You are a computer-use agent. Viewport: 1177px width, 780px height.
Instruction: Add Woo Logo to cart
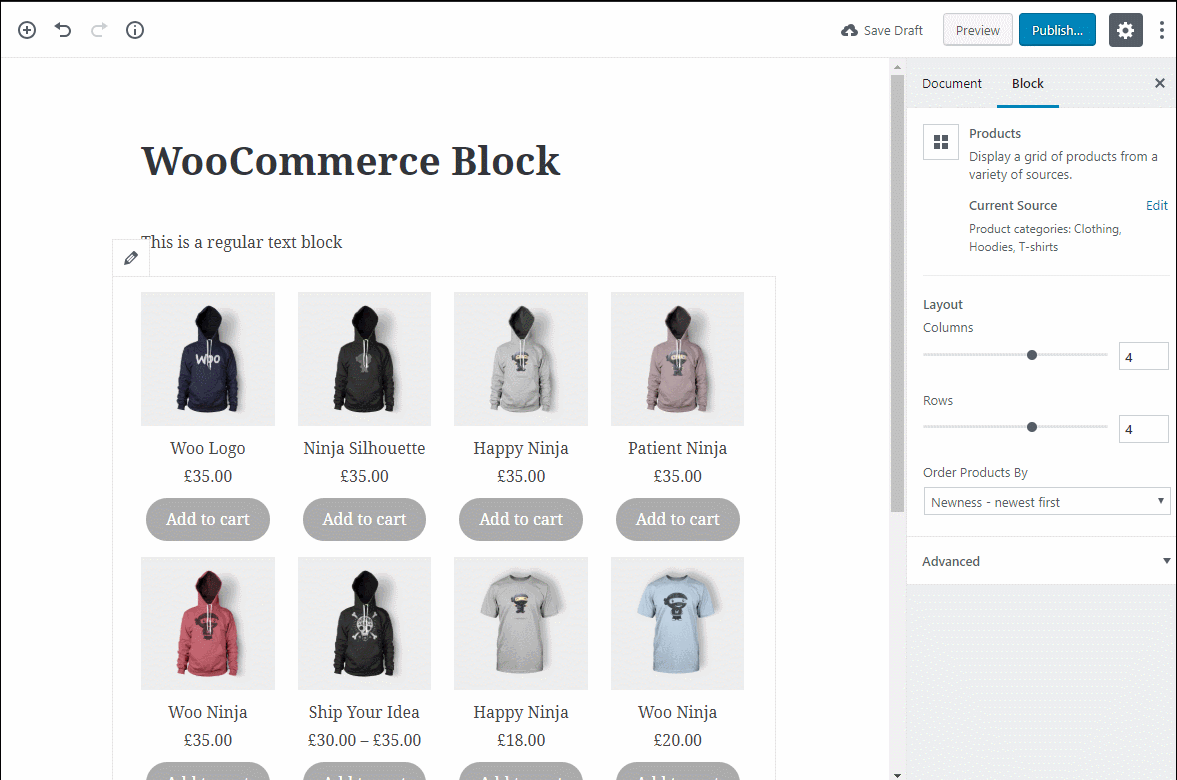207,519
